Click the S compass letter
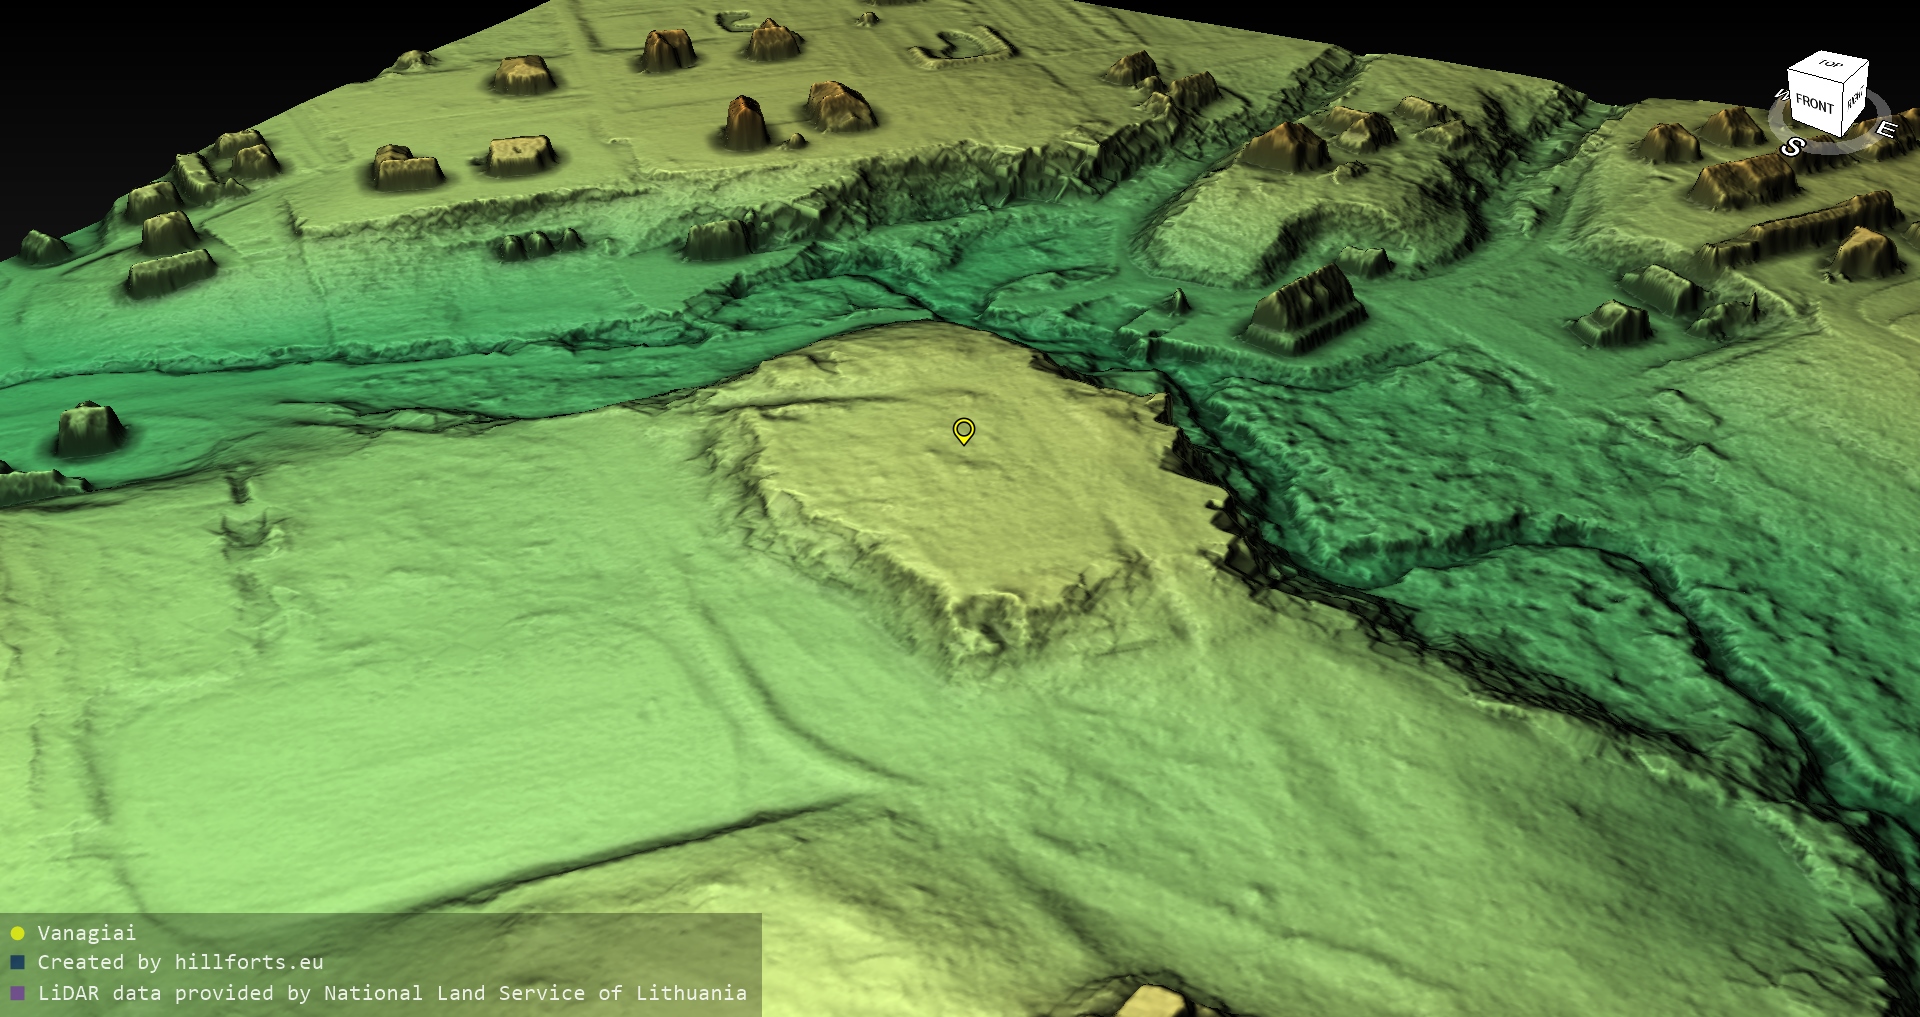1920x1017 pixels. click(x=1793, y=147)
